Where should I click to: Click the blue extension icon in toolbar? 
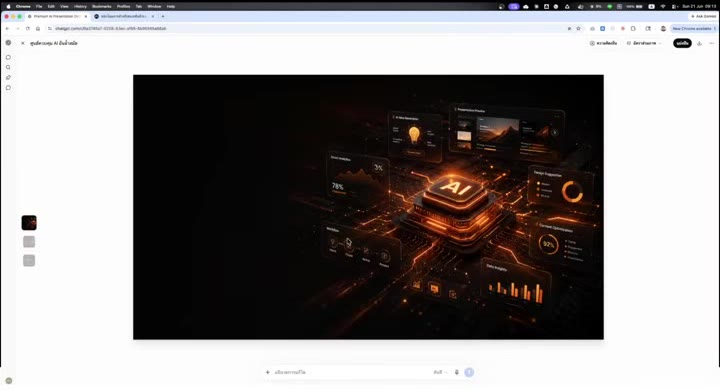click(x=602, y=28)
